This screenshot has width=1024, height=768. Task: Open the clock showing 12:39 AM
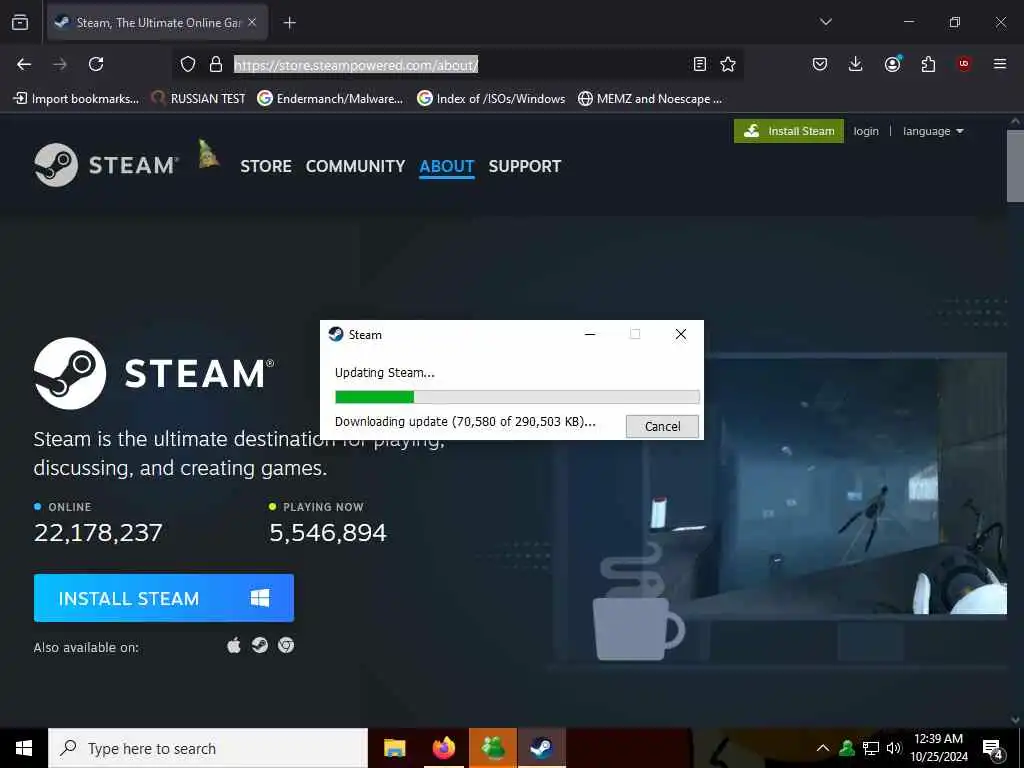(x=938, y=748)
